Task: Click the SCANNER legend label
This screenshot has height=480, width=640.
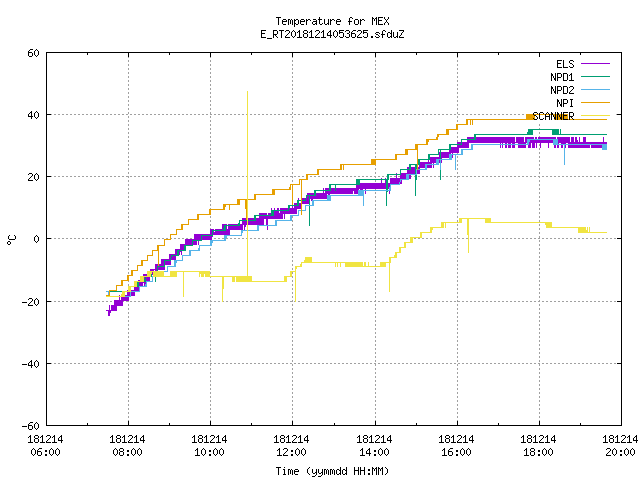Action: point(553,116)
